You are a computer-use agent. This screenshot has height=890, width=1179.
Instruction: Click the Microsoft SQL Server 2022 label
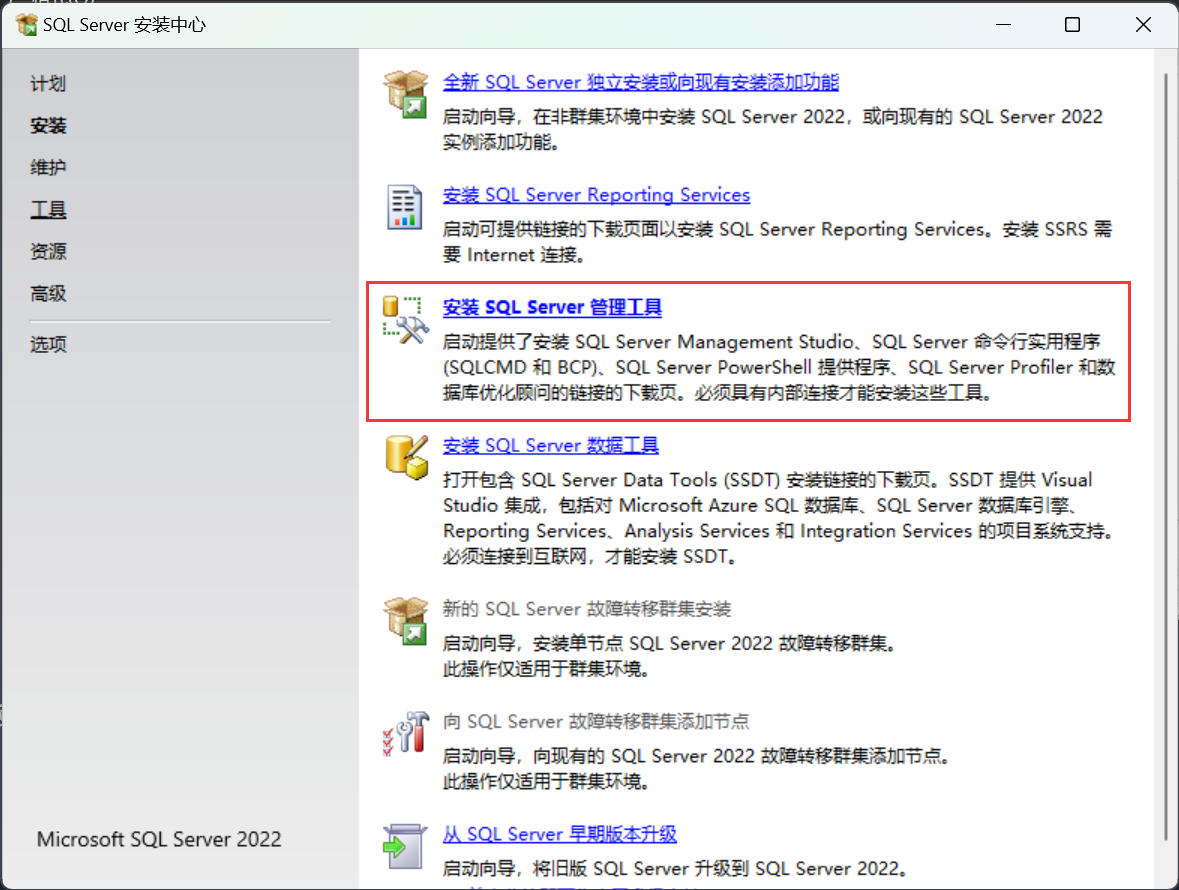tap(159, 840)
